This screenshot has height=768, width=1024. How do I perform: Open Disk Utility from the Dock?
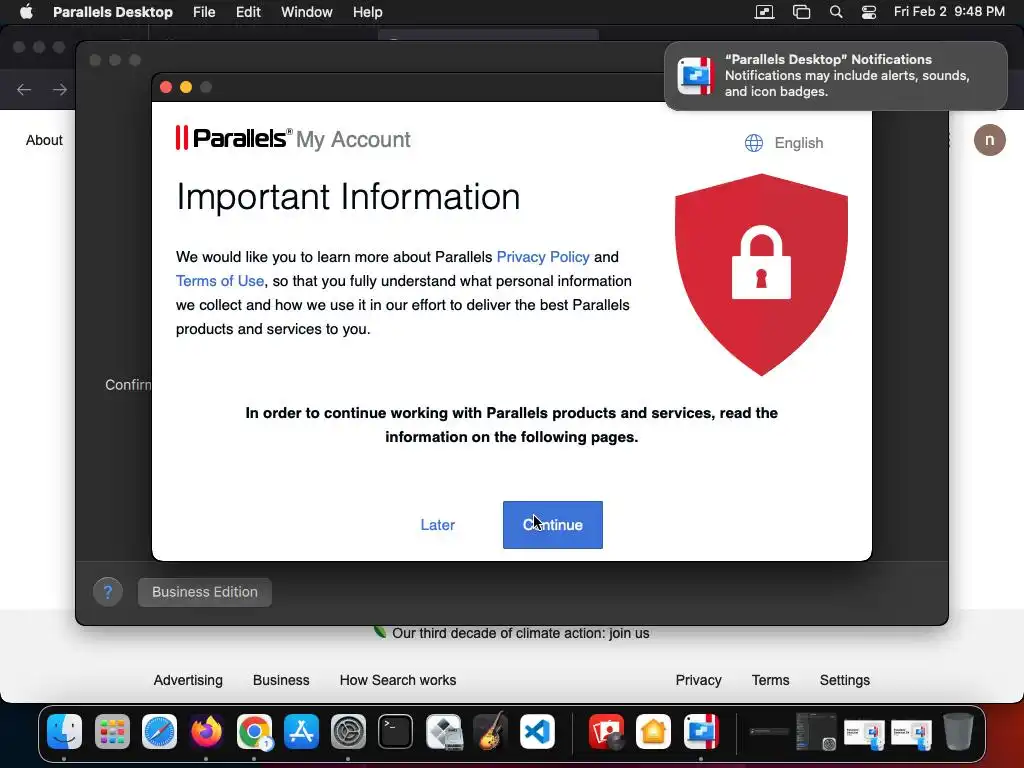tap(443, 731)
